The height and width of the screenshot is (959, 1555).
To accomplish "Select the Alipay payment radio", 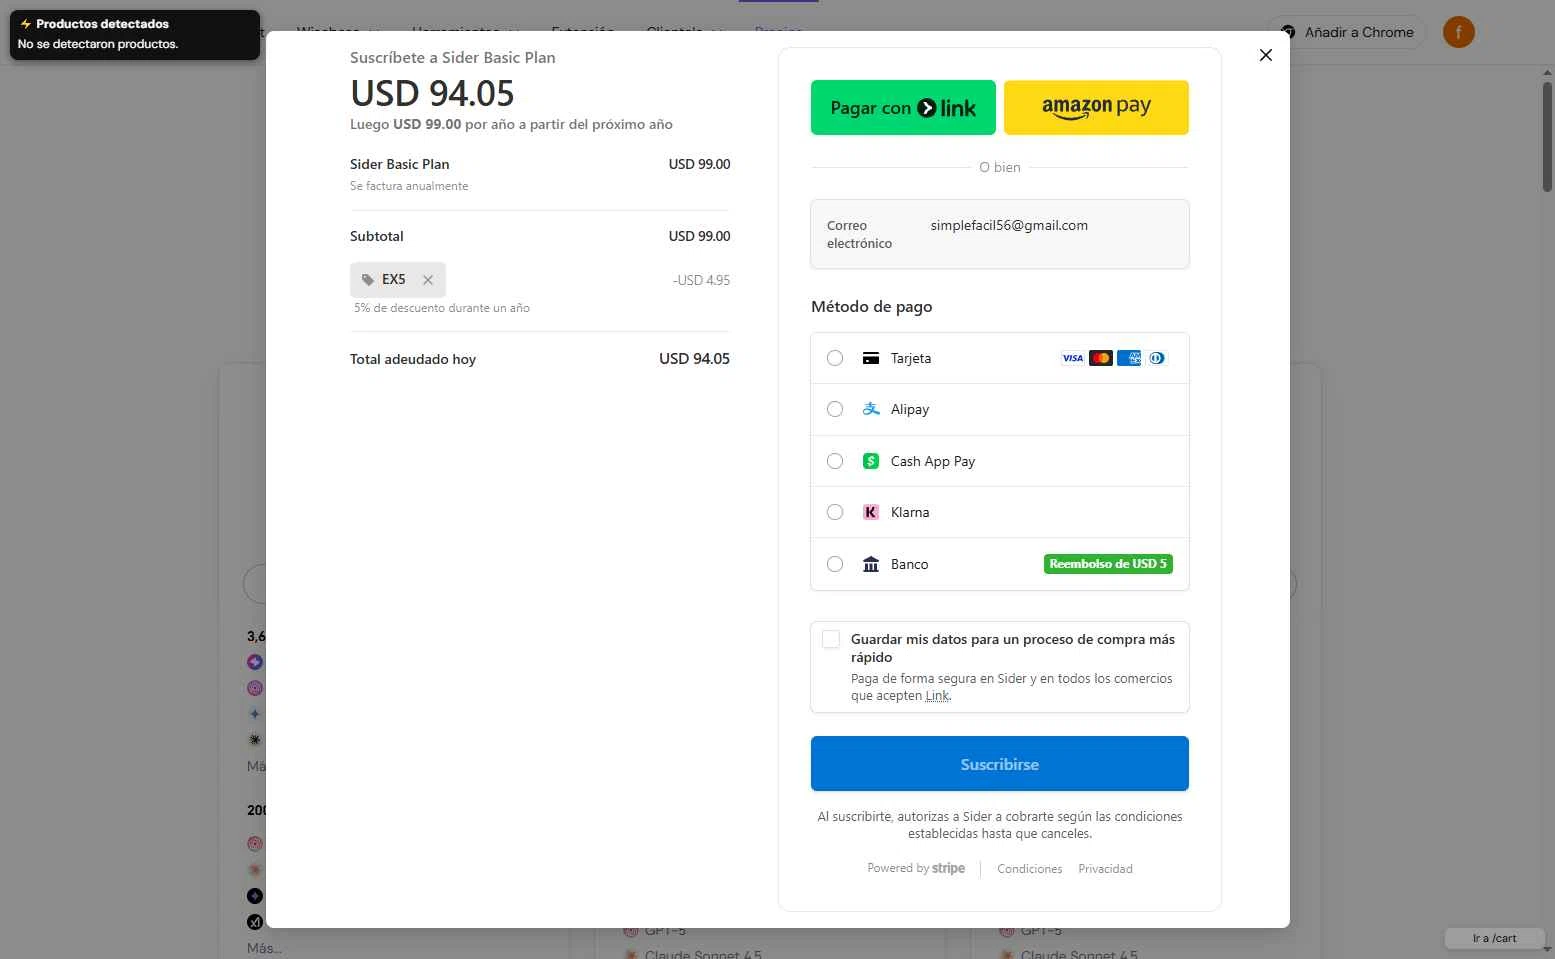I will 835,409.
